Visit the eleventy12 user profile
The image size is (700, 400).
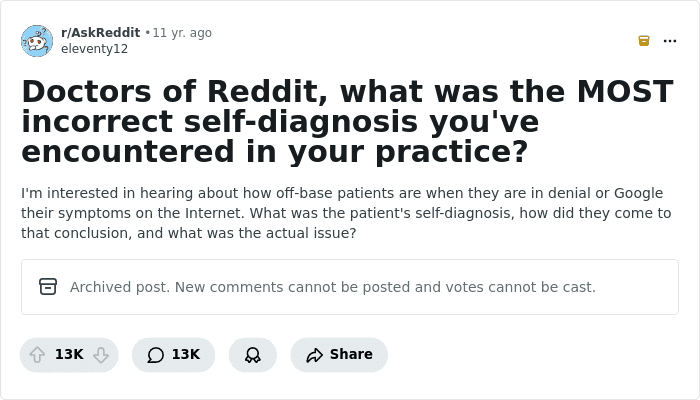pos(94,49)
